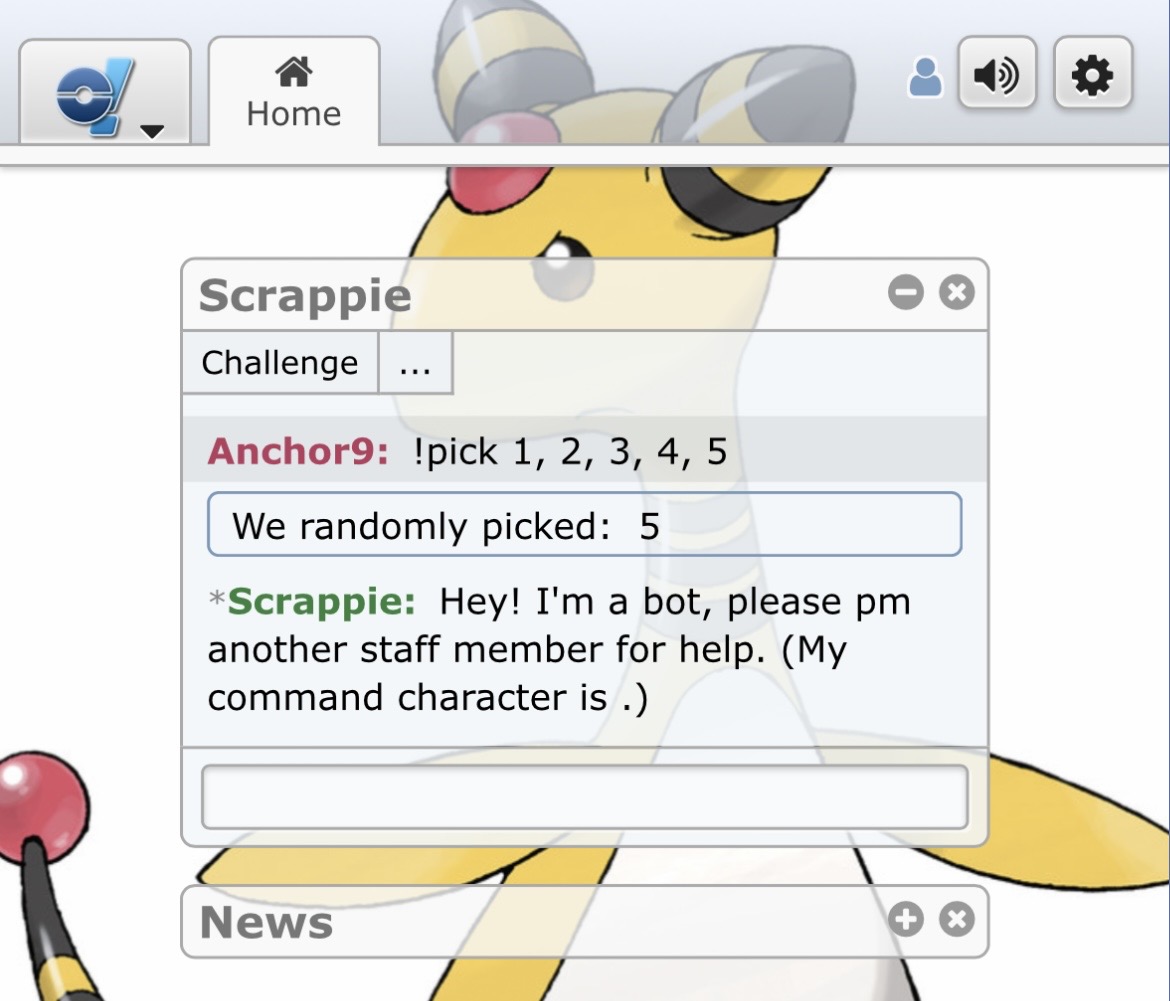1170x1001 pixels.
Task: Click Scrappie's bot help message text
Action: click(x=560, y=650)
